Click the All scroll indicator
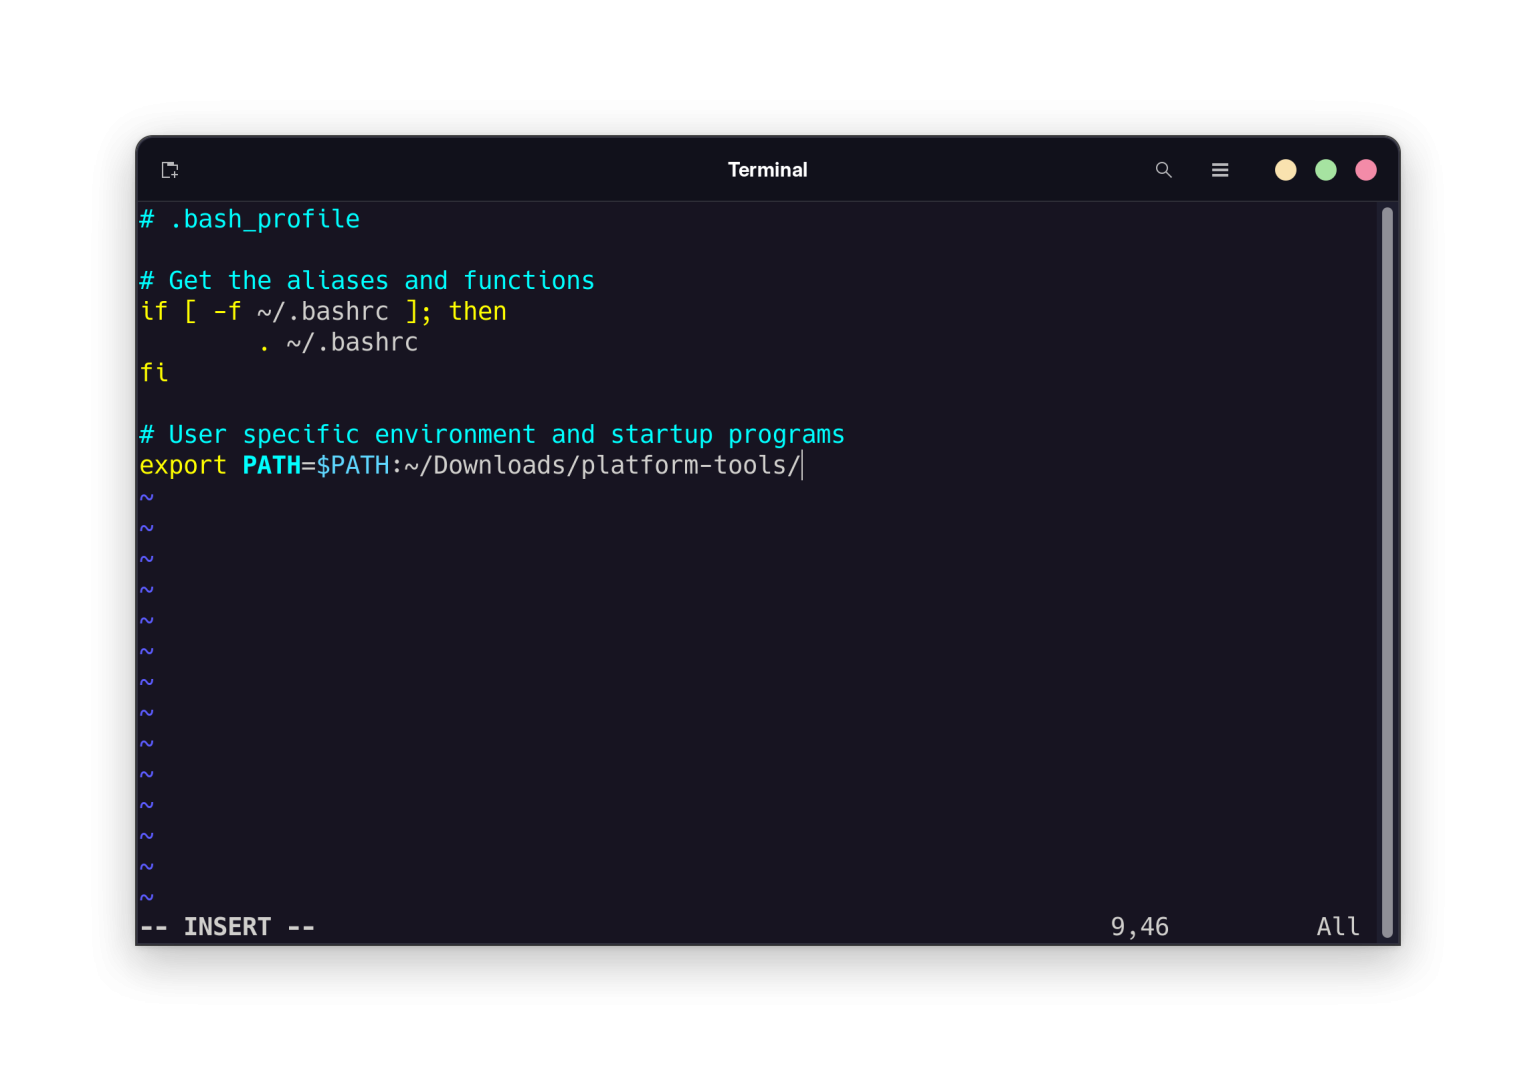The image size is (1536, 1081). 1337,926
